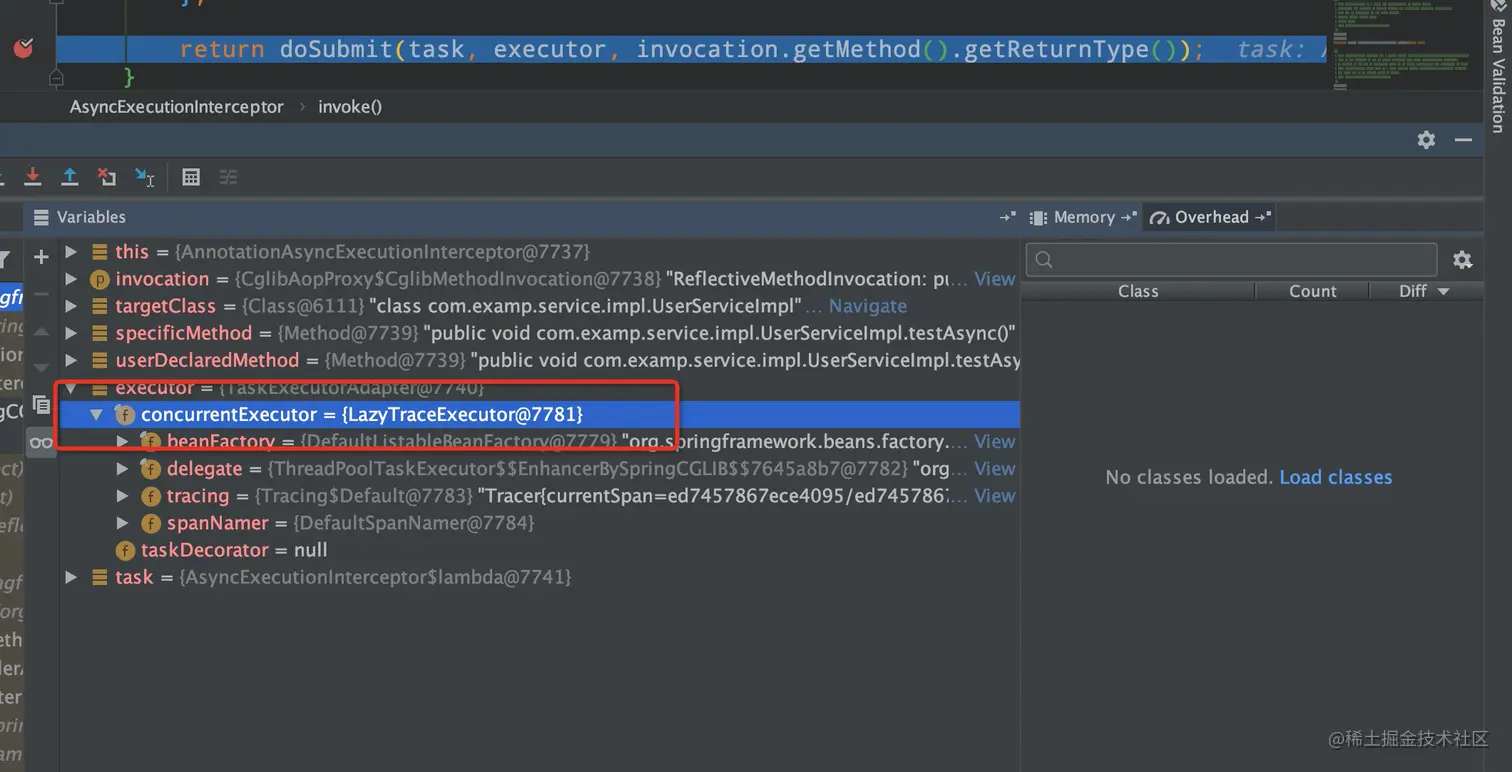Expand the userDeclaredMethod variable node

[x=71, y=360]
